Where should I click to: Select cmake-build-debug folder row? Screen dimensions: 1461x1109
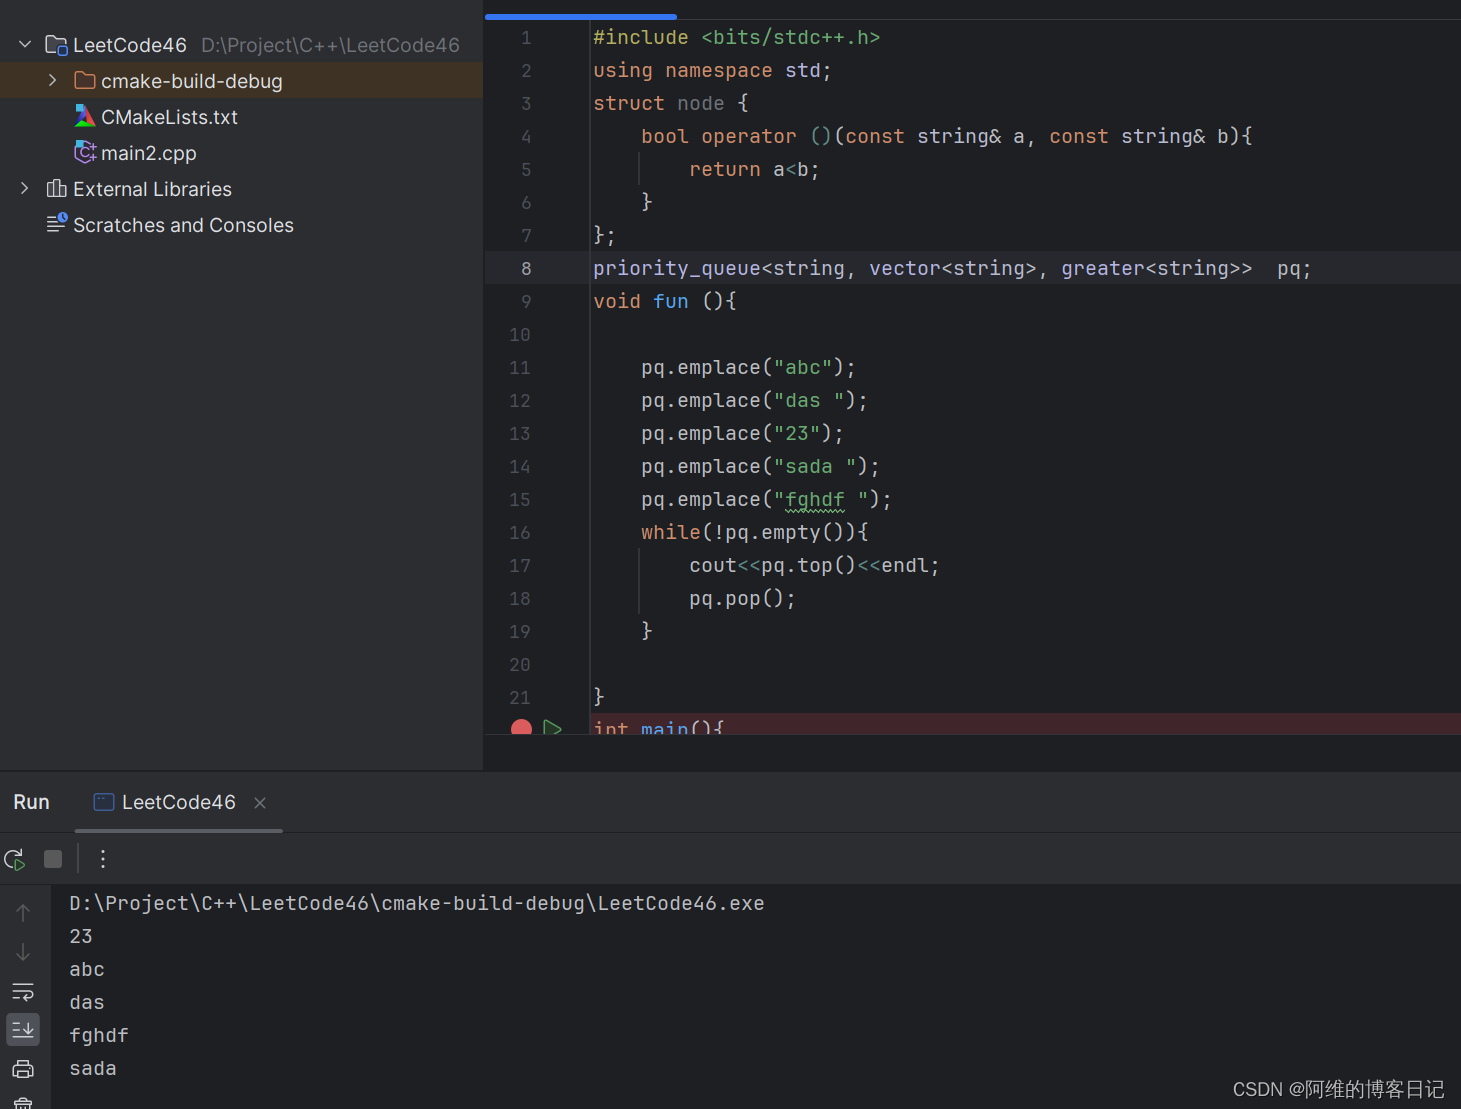(x=241, y=80)
